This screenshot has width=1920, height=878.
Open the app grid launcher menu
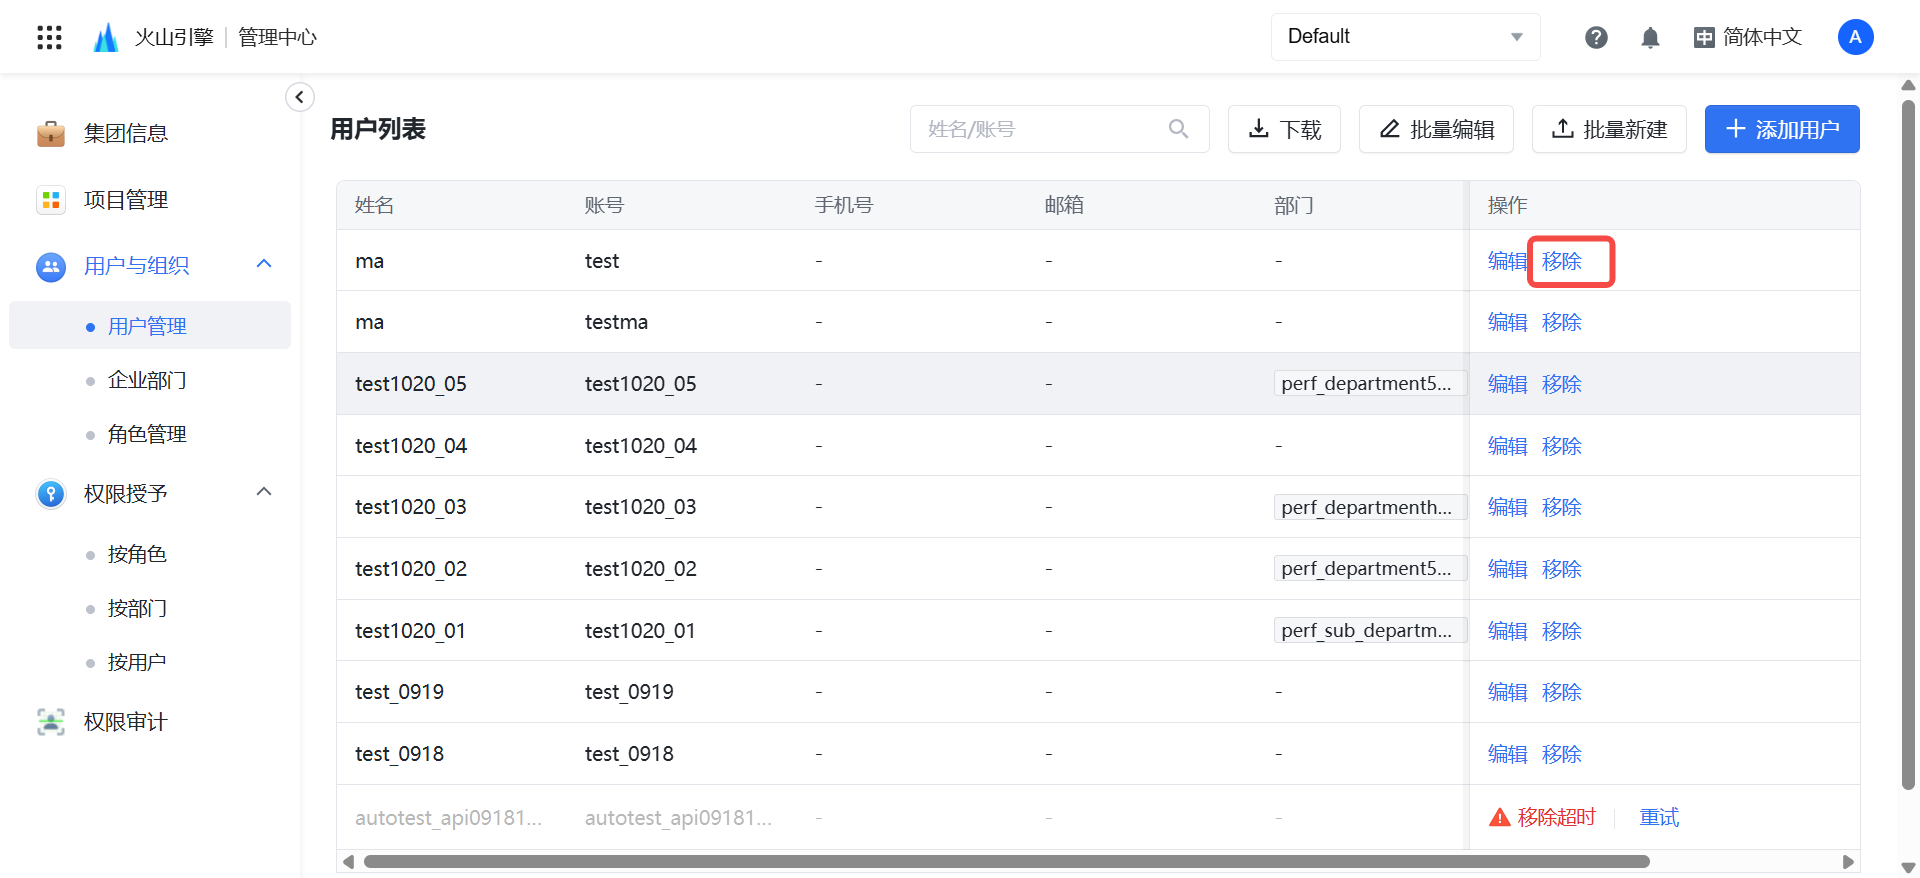click(x=49, y=37)
